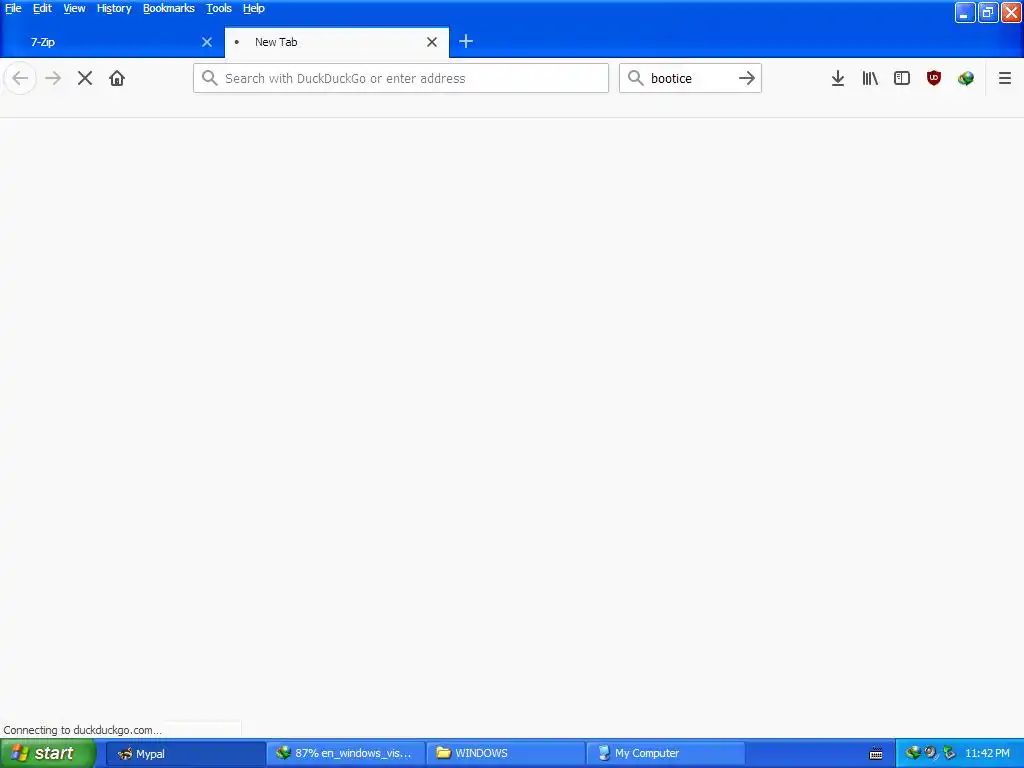Open the WINDOWS folder taskbar item
Viewport: 1024px width, 768px height.
click(x=505, y=754)
